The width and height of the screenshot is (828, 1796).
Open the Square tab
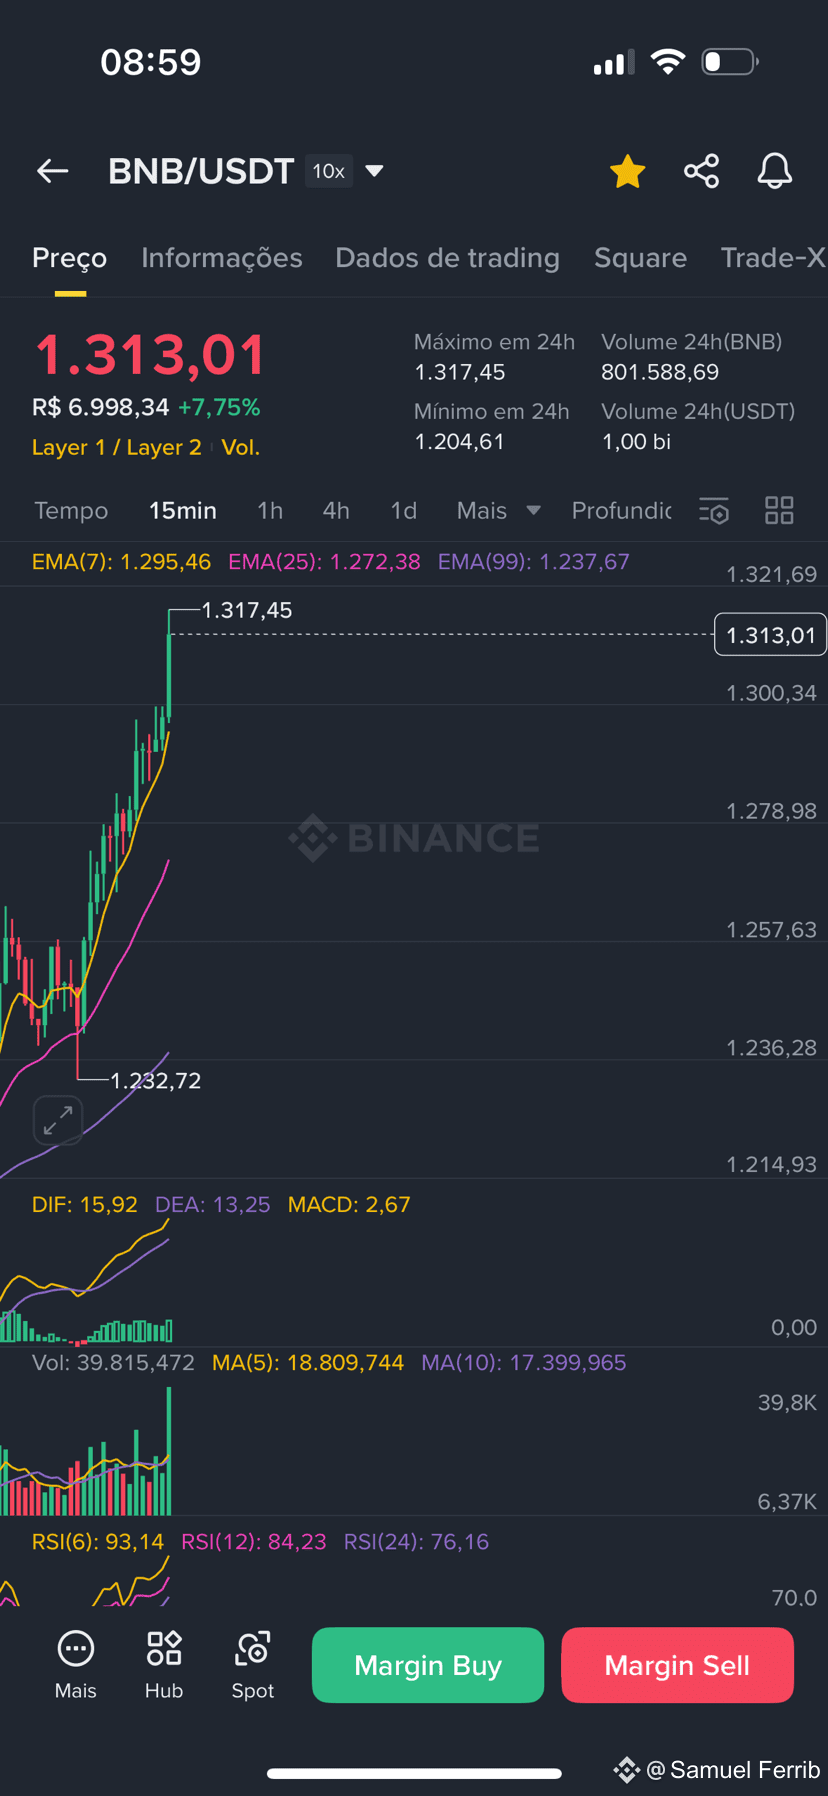point(640,258)
